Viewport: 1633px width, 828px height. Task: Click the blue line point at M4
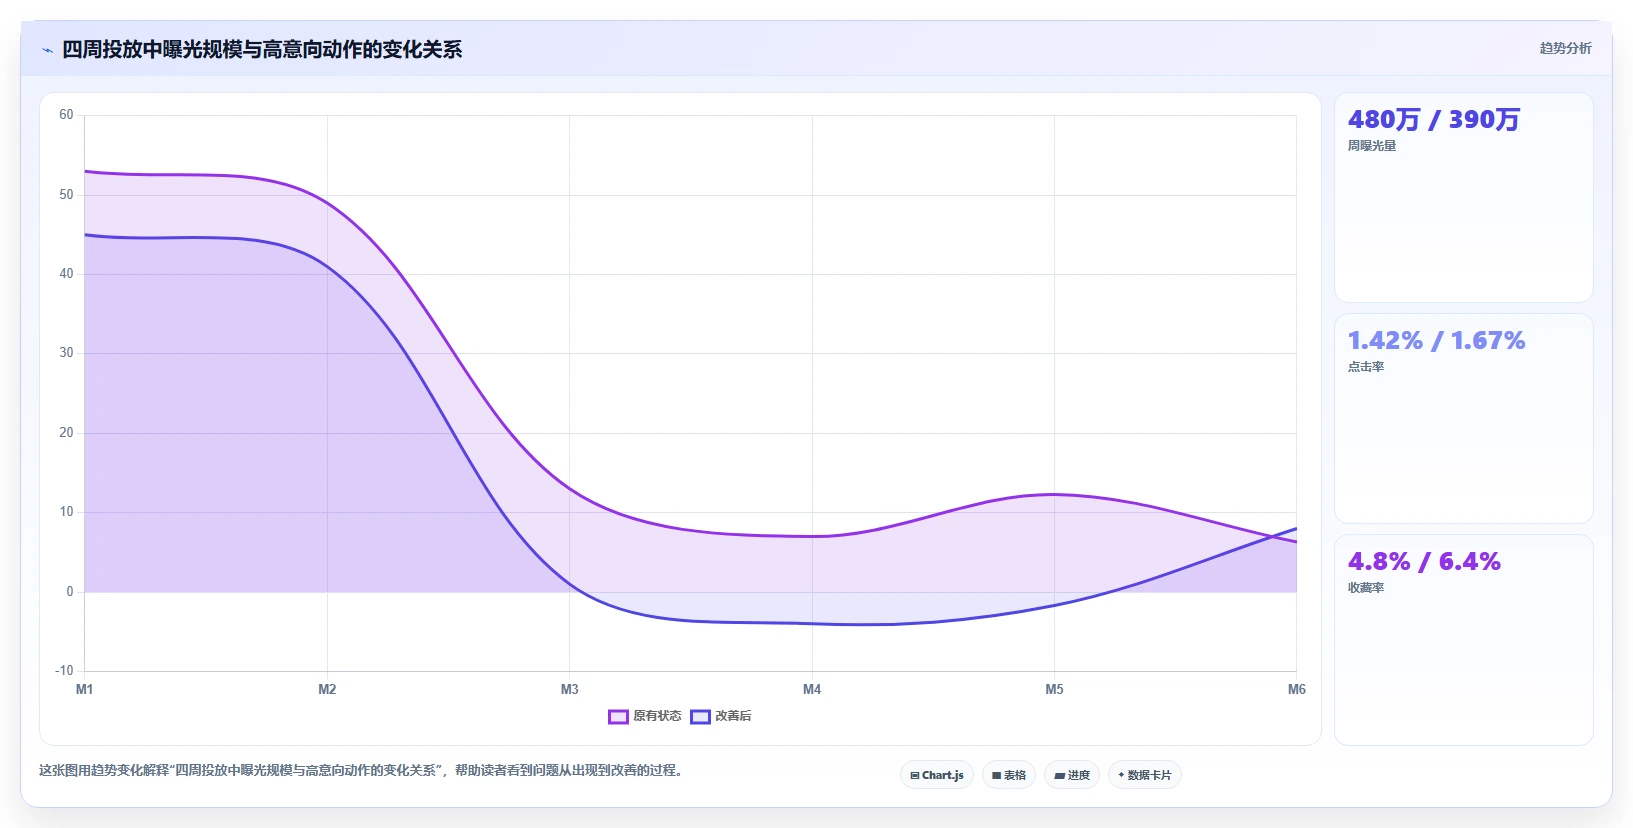tap(812, 624)
